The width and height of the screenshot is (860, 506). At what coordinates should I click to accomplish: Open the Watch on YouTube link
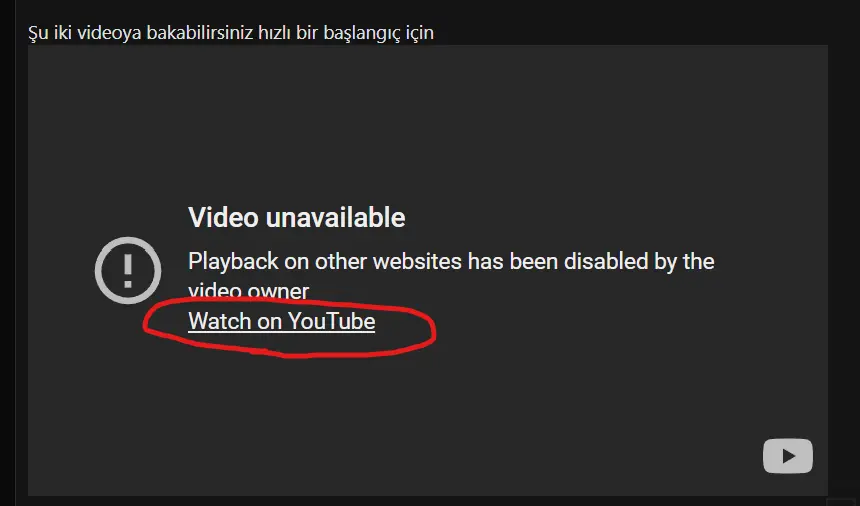point(281,321)
